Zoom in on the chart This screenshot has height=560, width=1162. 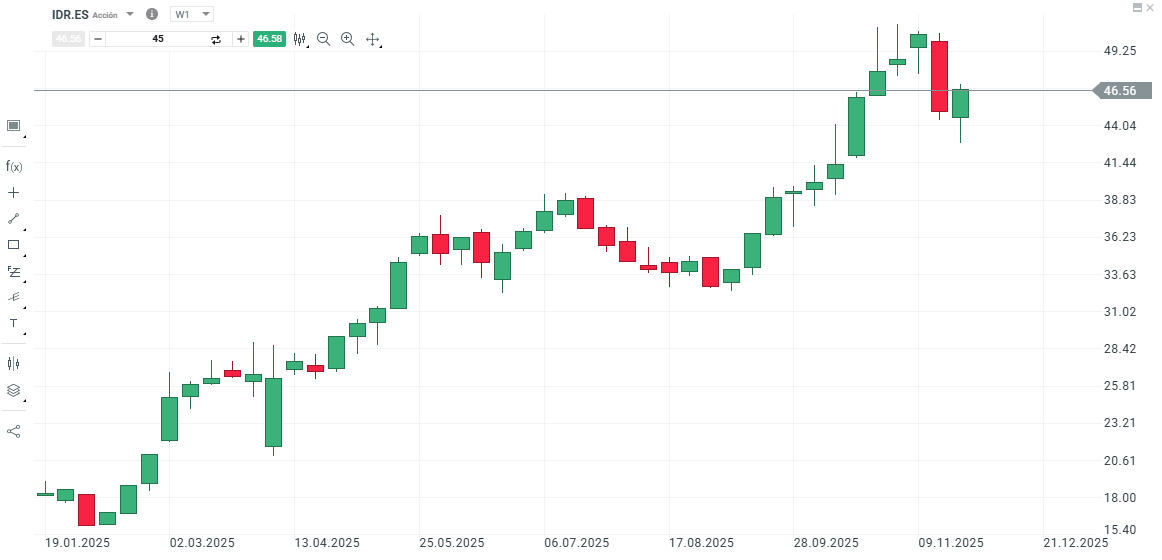click(x=347, y=39)
